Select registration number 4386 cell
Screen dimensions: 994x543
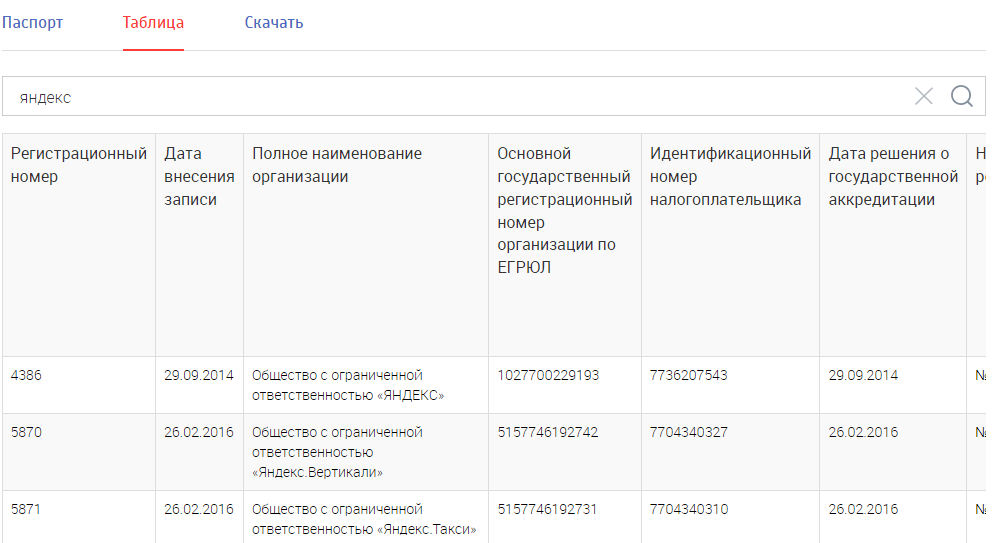coord(79,385)
